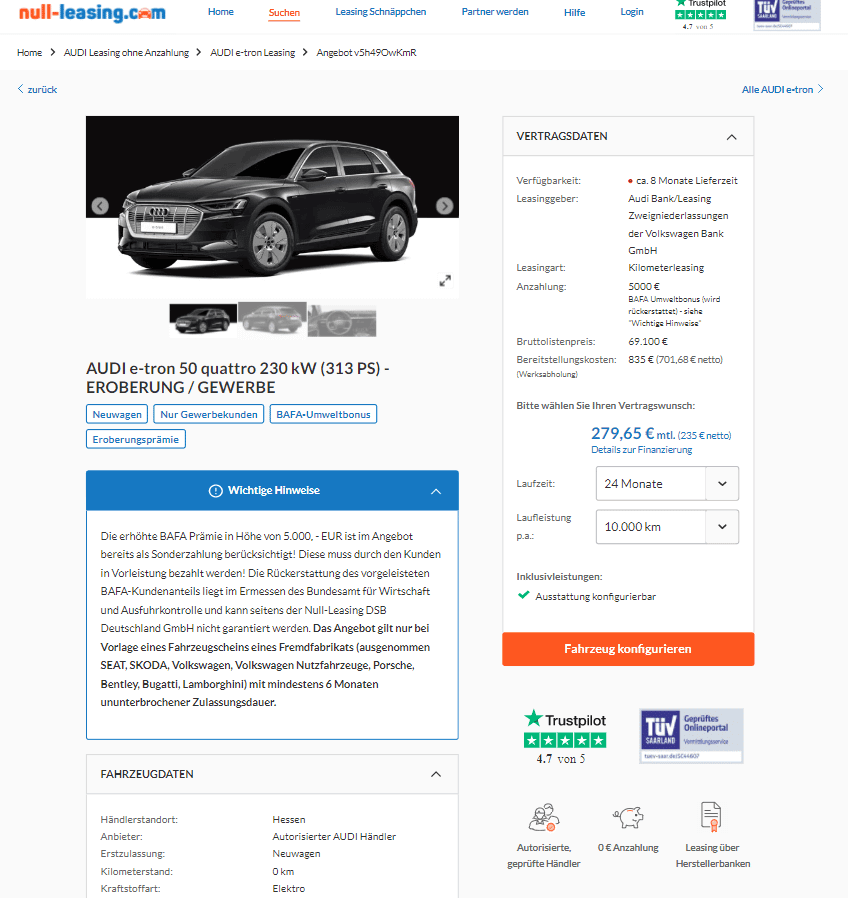Screen dimensions: 848x898
Task: Show previous car image arrow
Action: pos(100,206)
